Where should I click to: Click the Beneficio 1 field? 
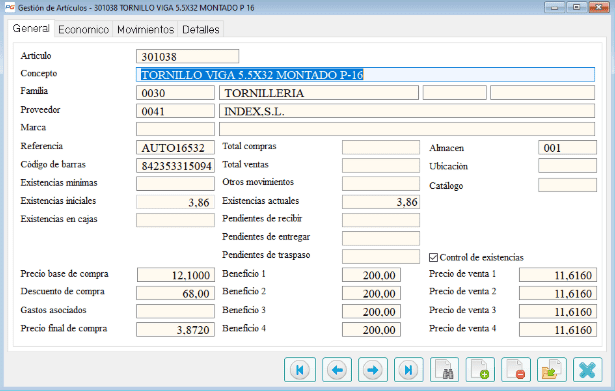[371, 275]
